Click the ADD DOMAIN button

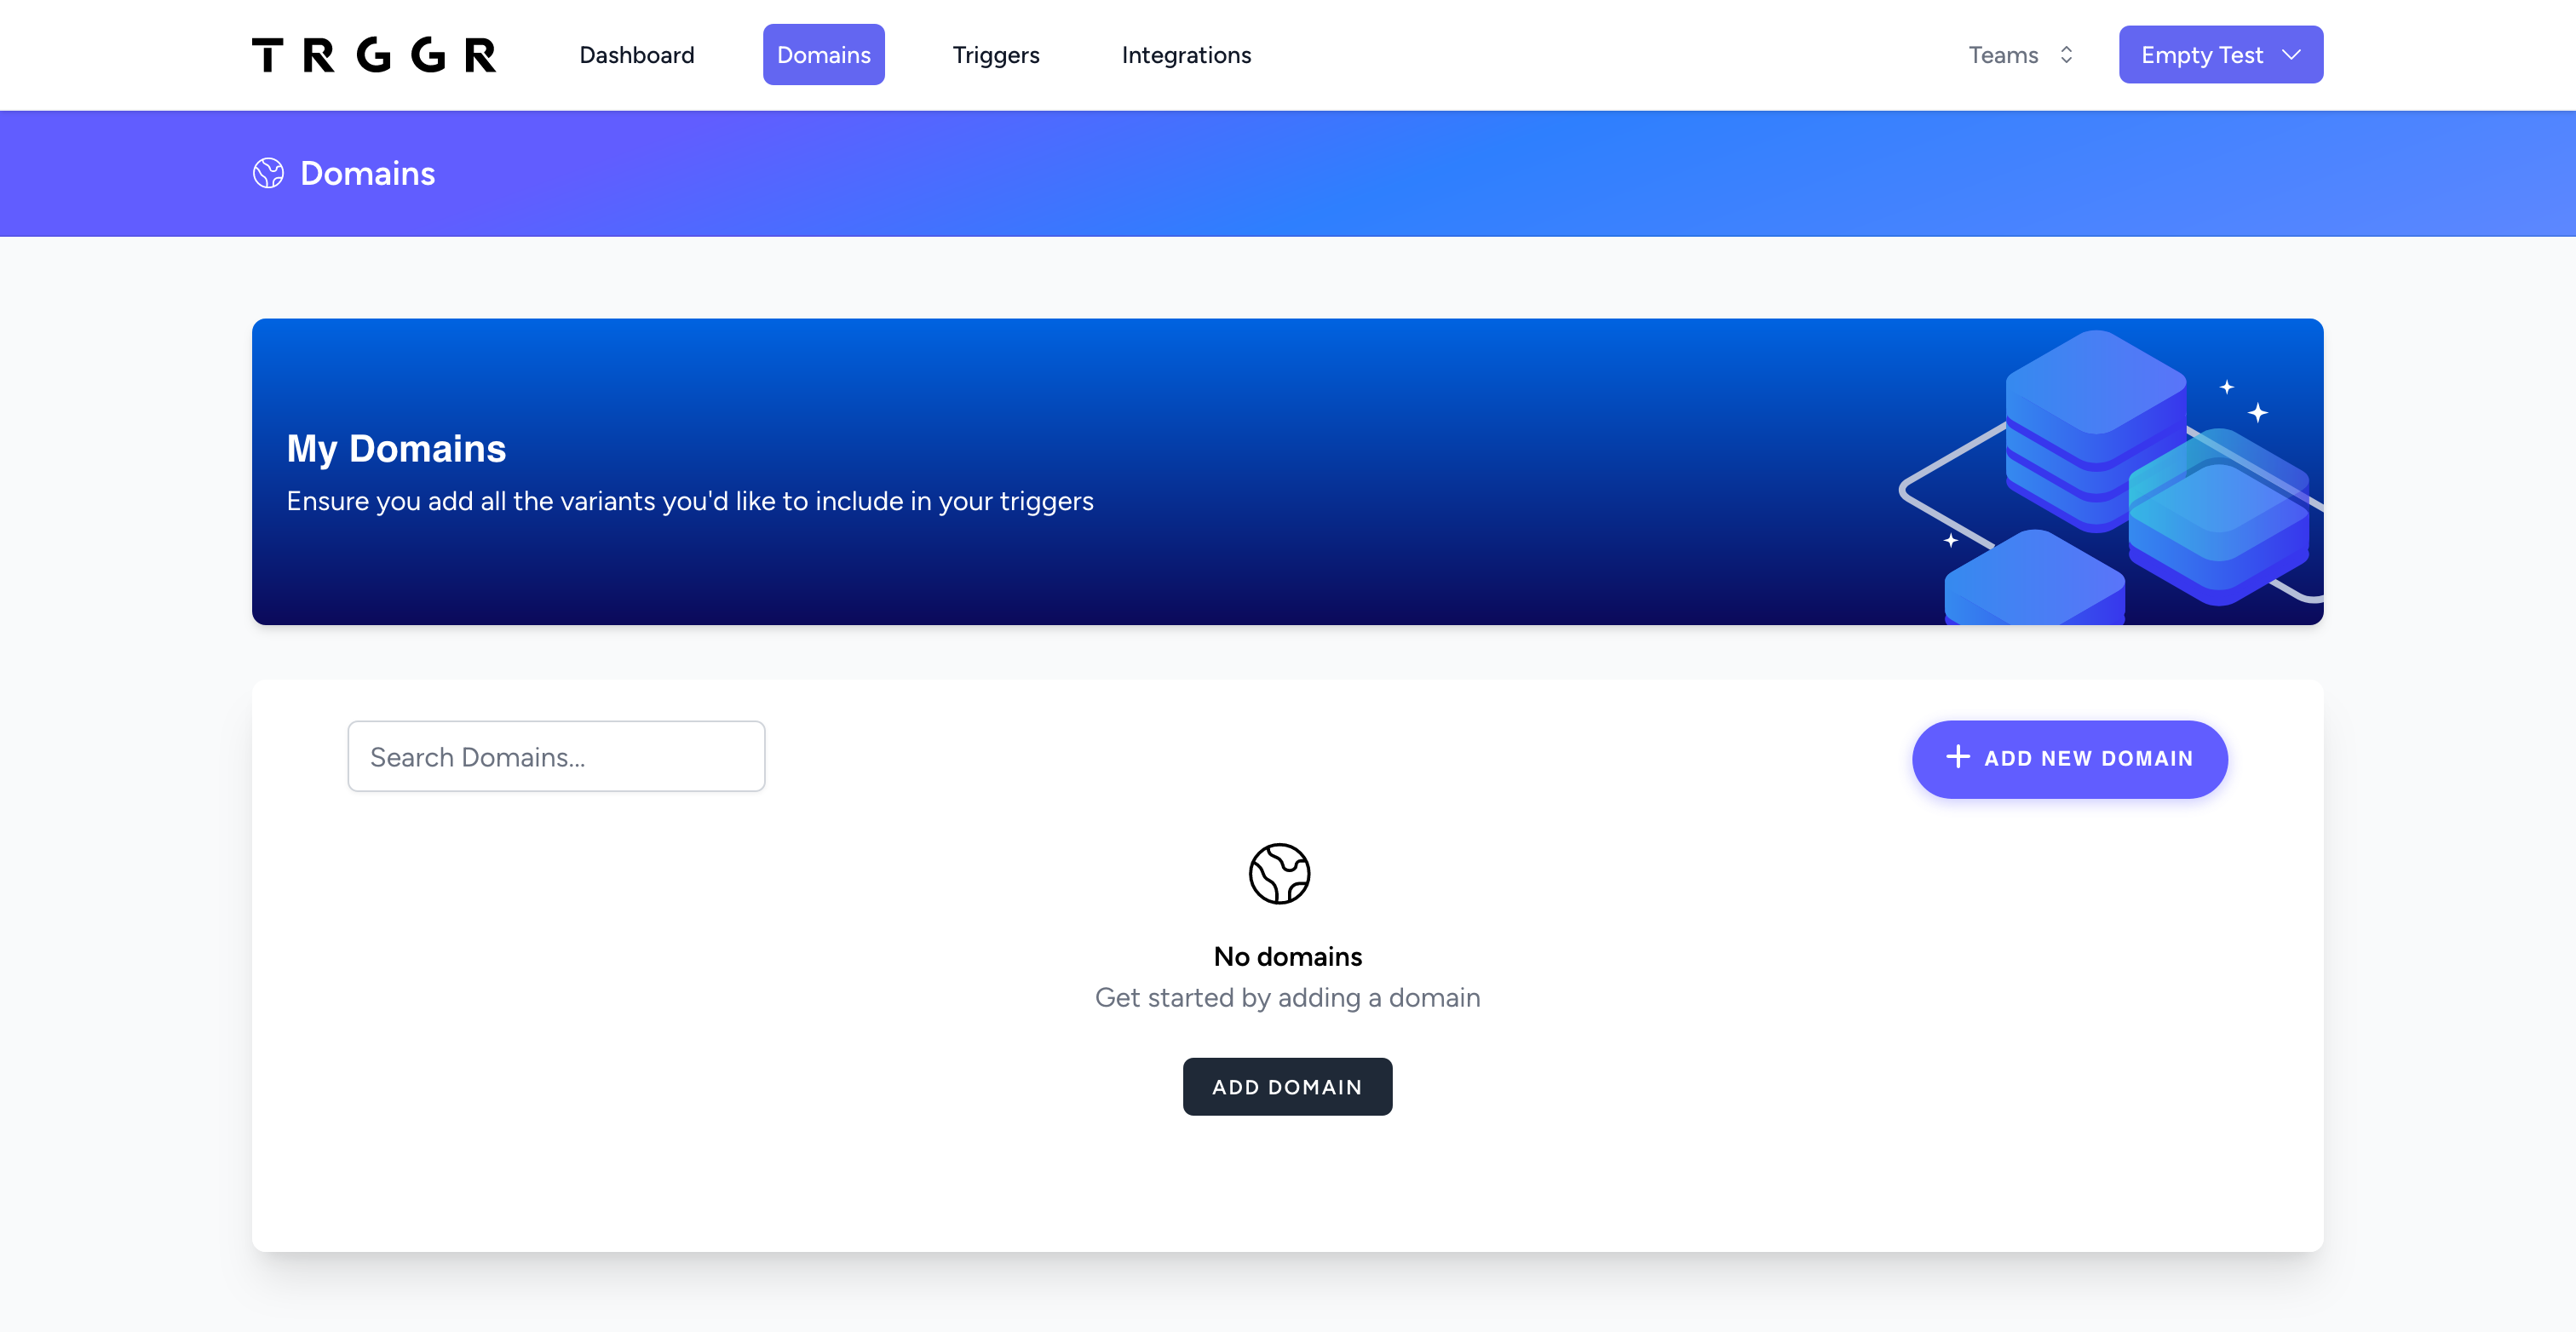click(1288, 1086)
